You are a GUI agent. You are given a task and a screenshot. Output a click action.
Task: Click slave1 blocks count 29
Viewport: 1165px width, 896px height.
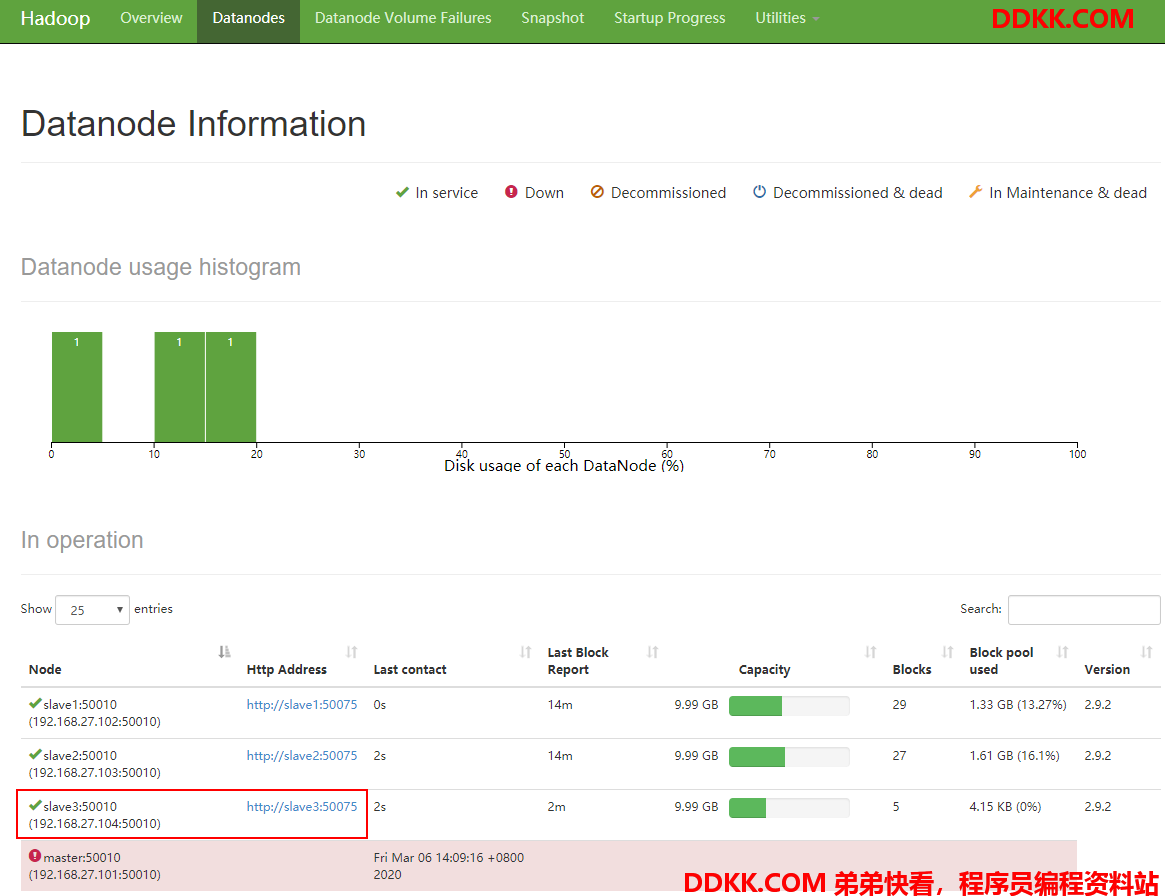[x=899, y=704]
